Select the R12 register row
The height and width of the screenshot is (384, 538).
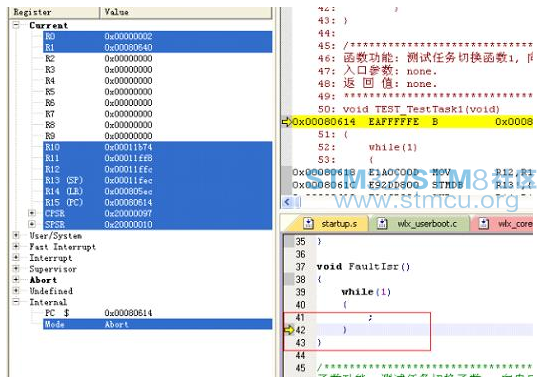pos(157,169)
